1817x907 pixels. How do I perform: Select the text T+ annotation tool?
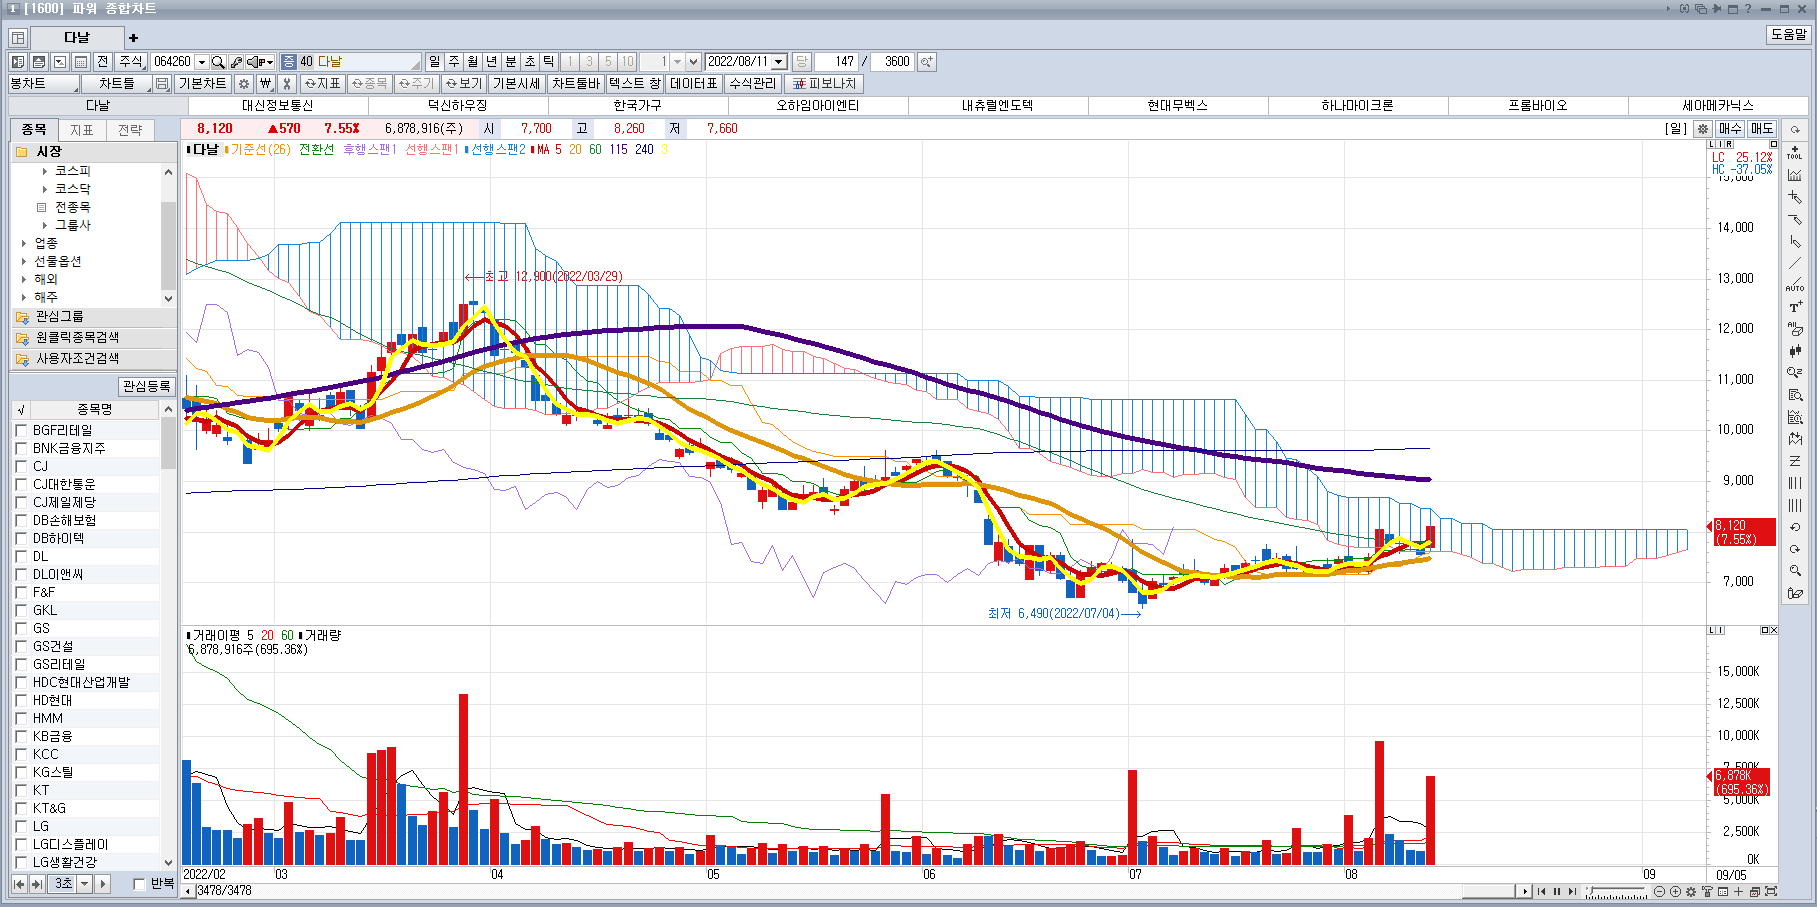click(x=1795, y=306)
